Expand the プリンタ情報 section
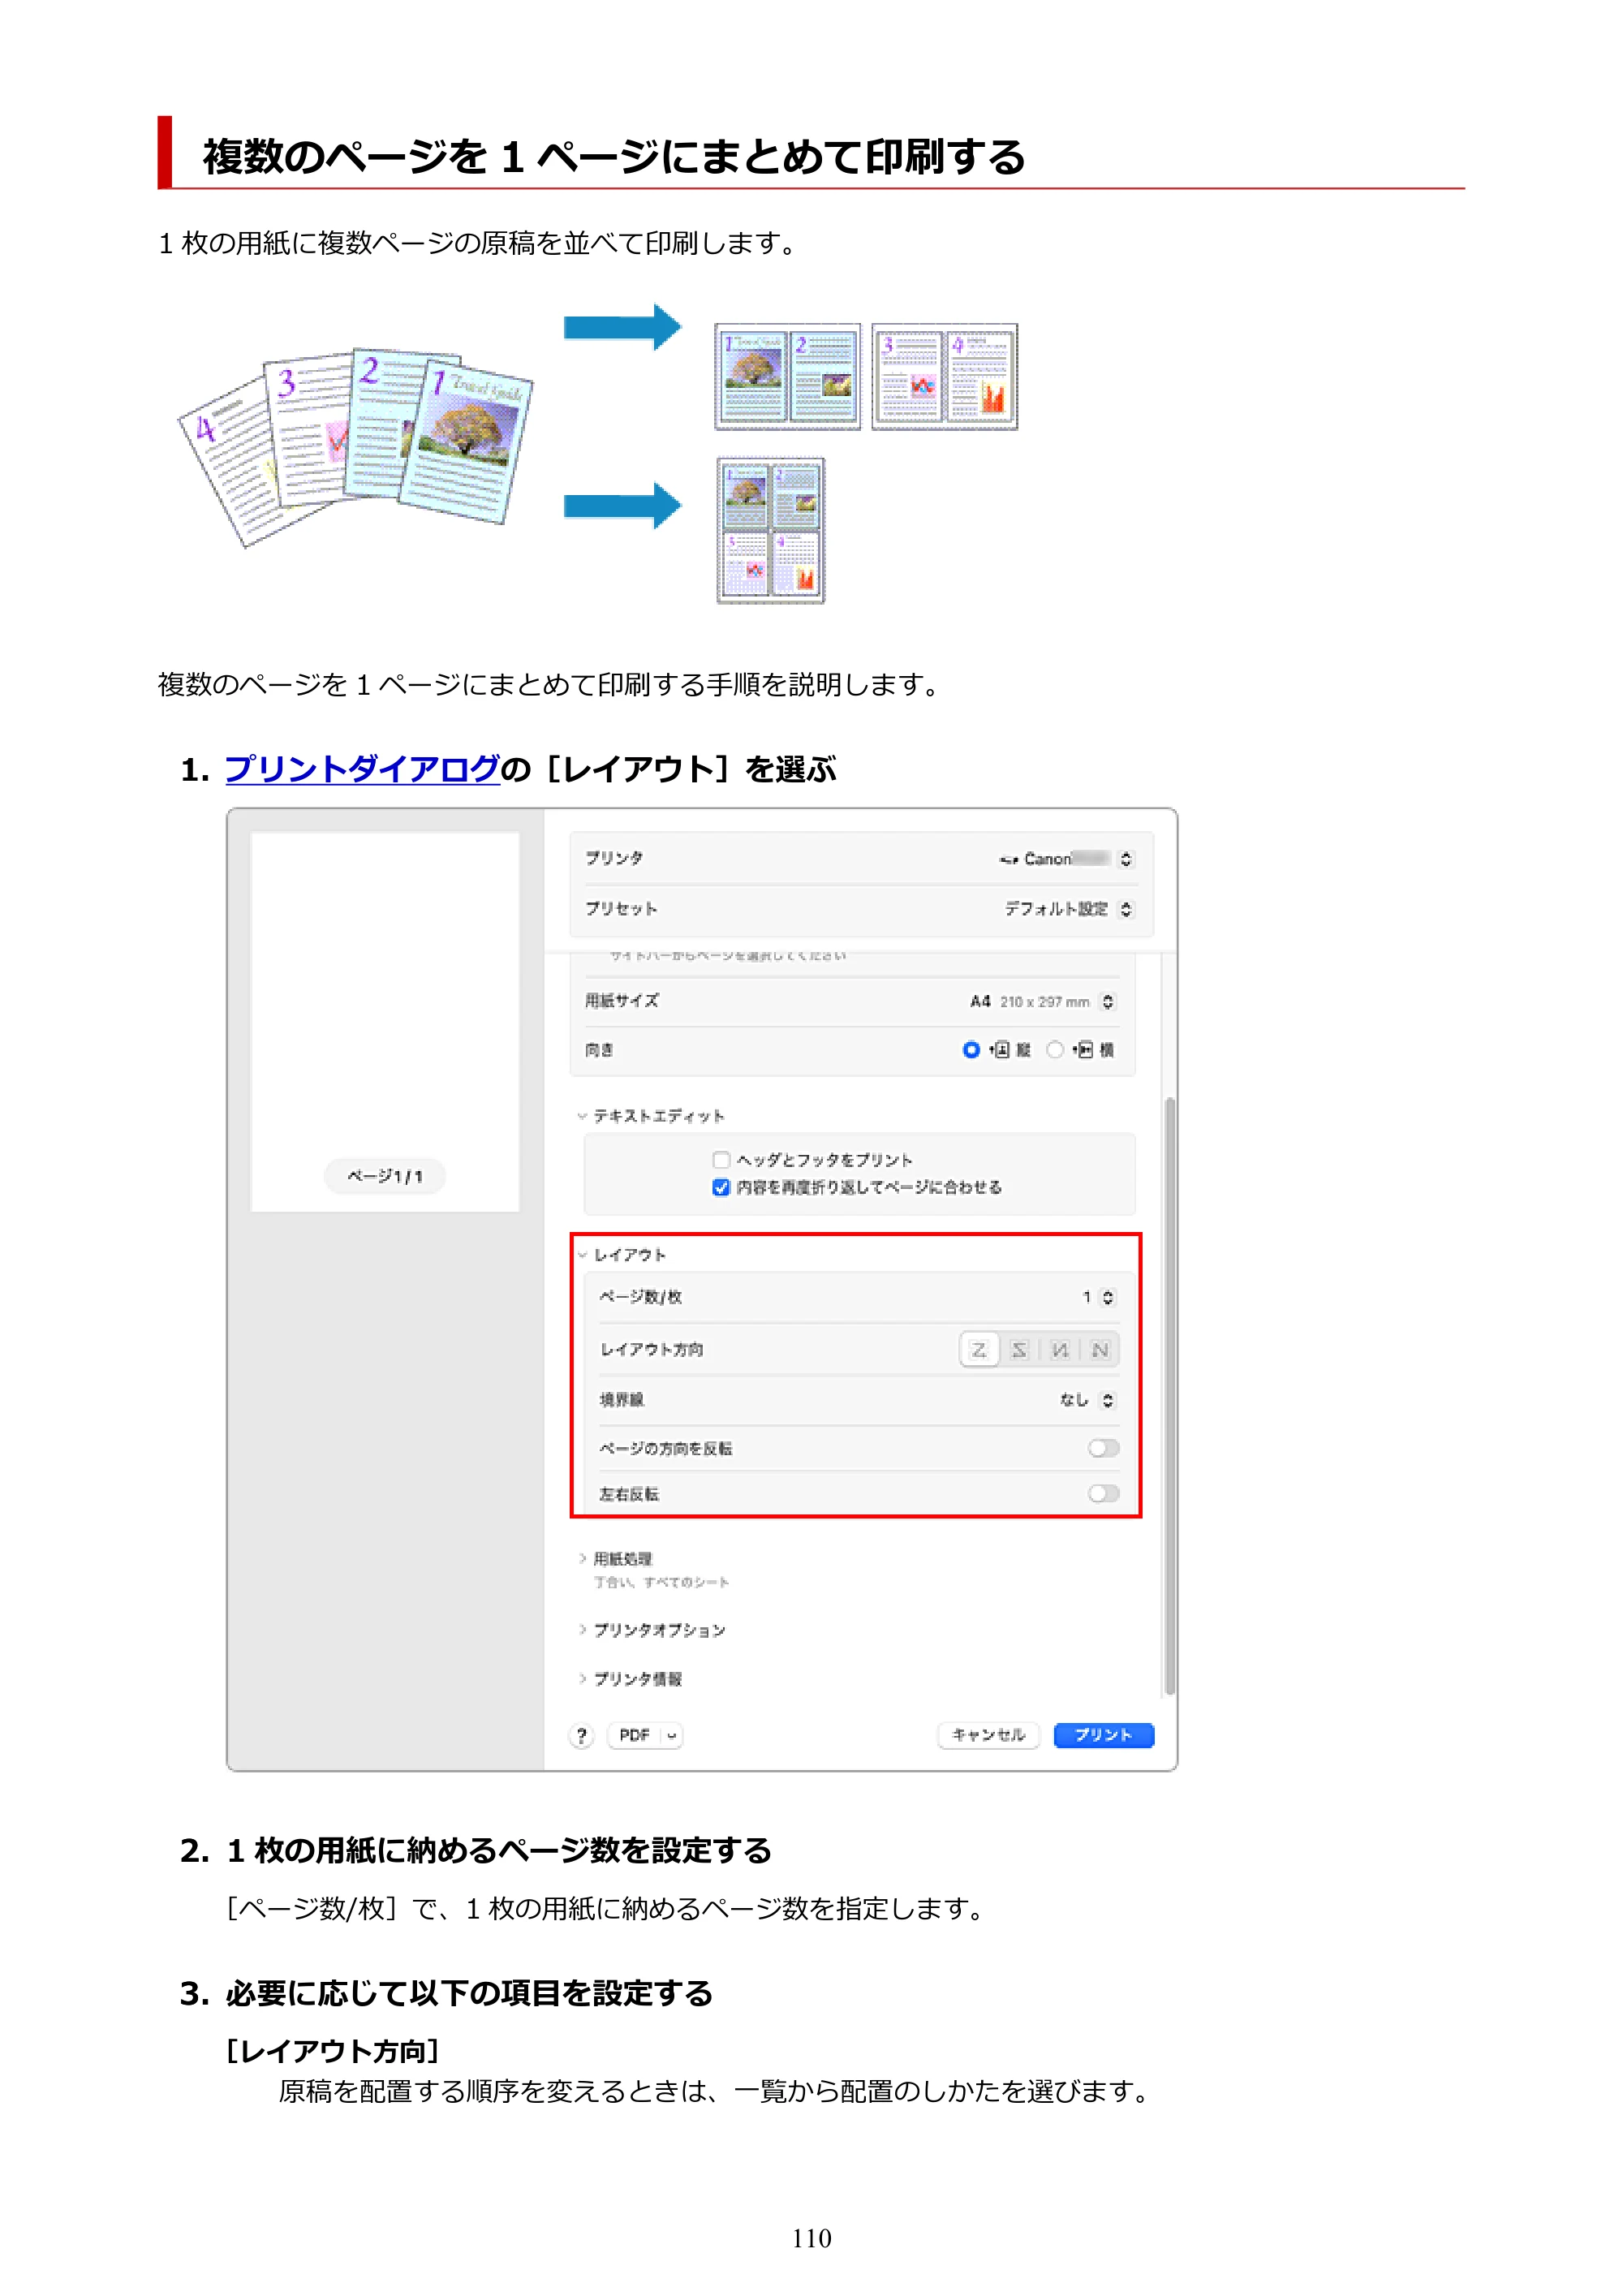Image resolution: width=1623 pixels, height=2296 pixels. pos(582,1678)
